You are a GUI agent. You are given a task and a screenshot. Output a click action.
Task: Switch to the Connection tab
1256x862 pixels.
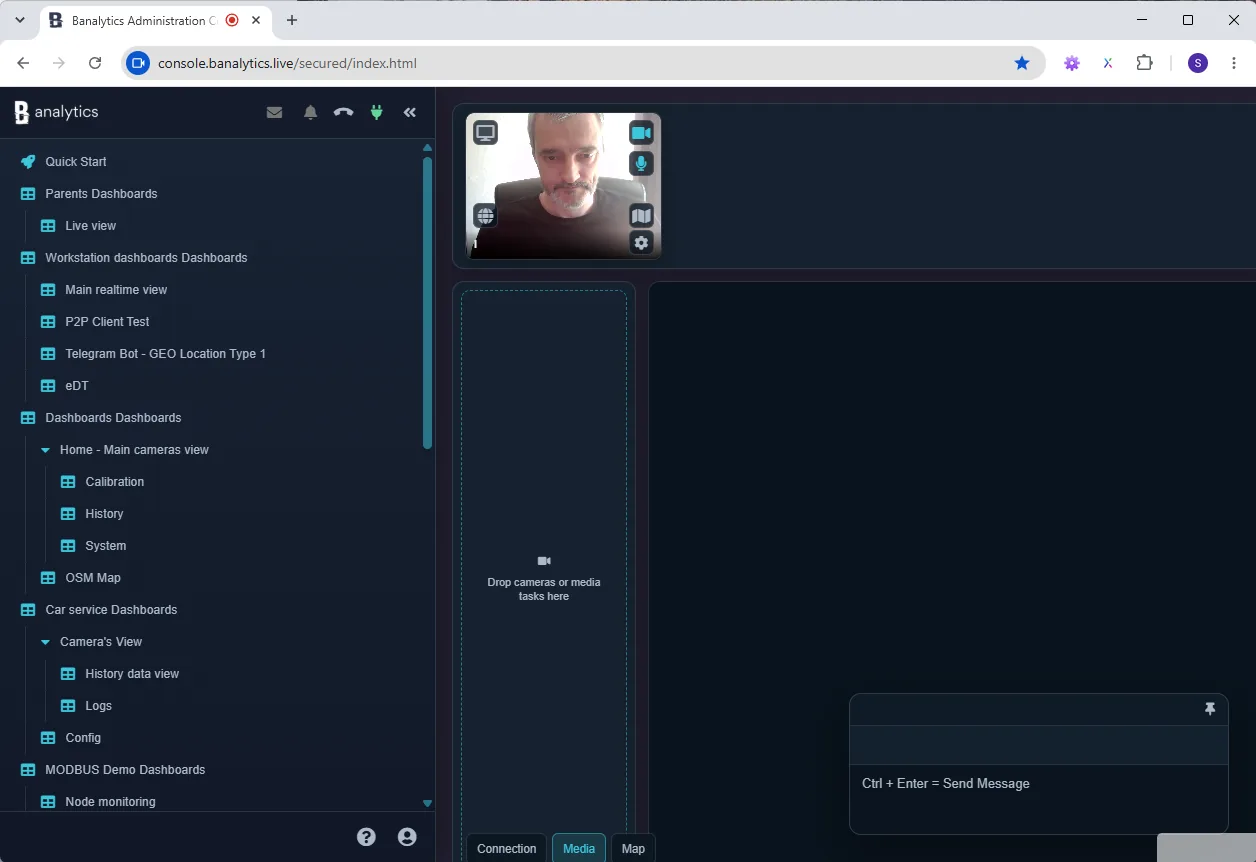click(506, 848)
